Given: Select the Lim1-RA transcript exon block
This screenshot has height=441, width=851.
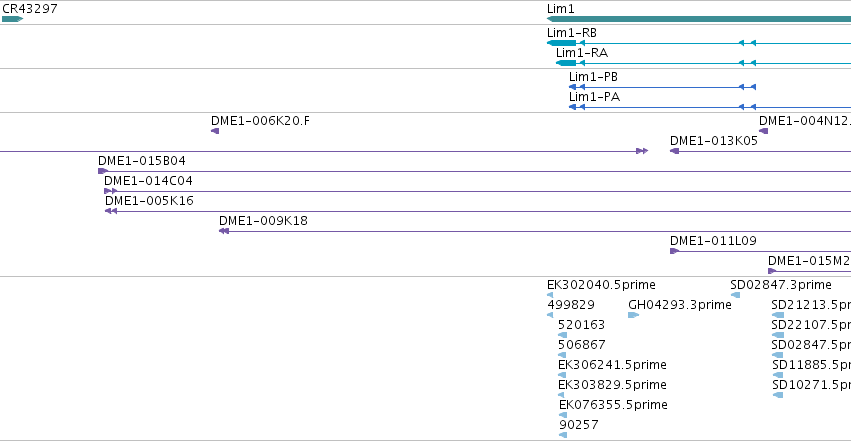Looking at the screenshot, I should (566, 63).
